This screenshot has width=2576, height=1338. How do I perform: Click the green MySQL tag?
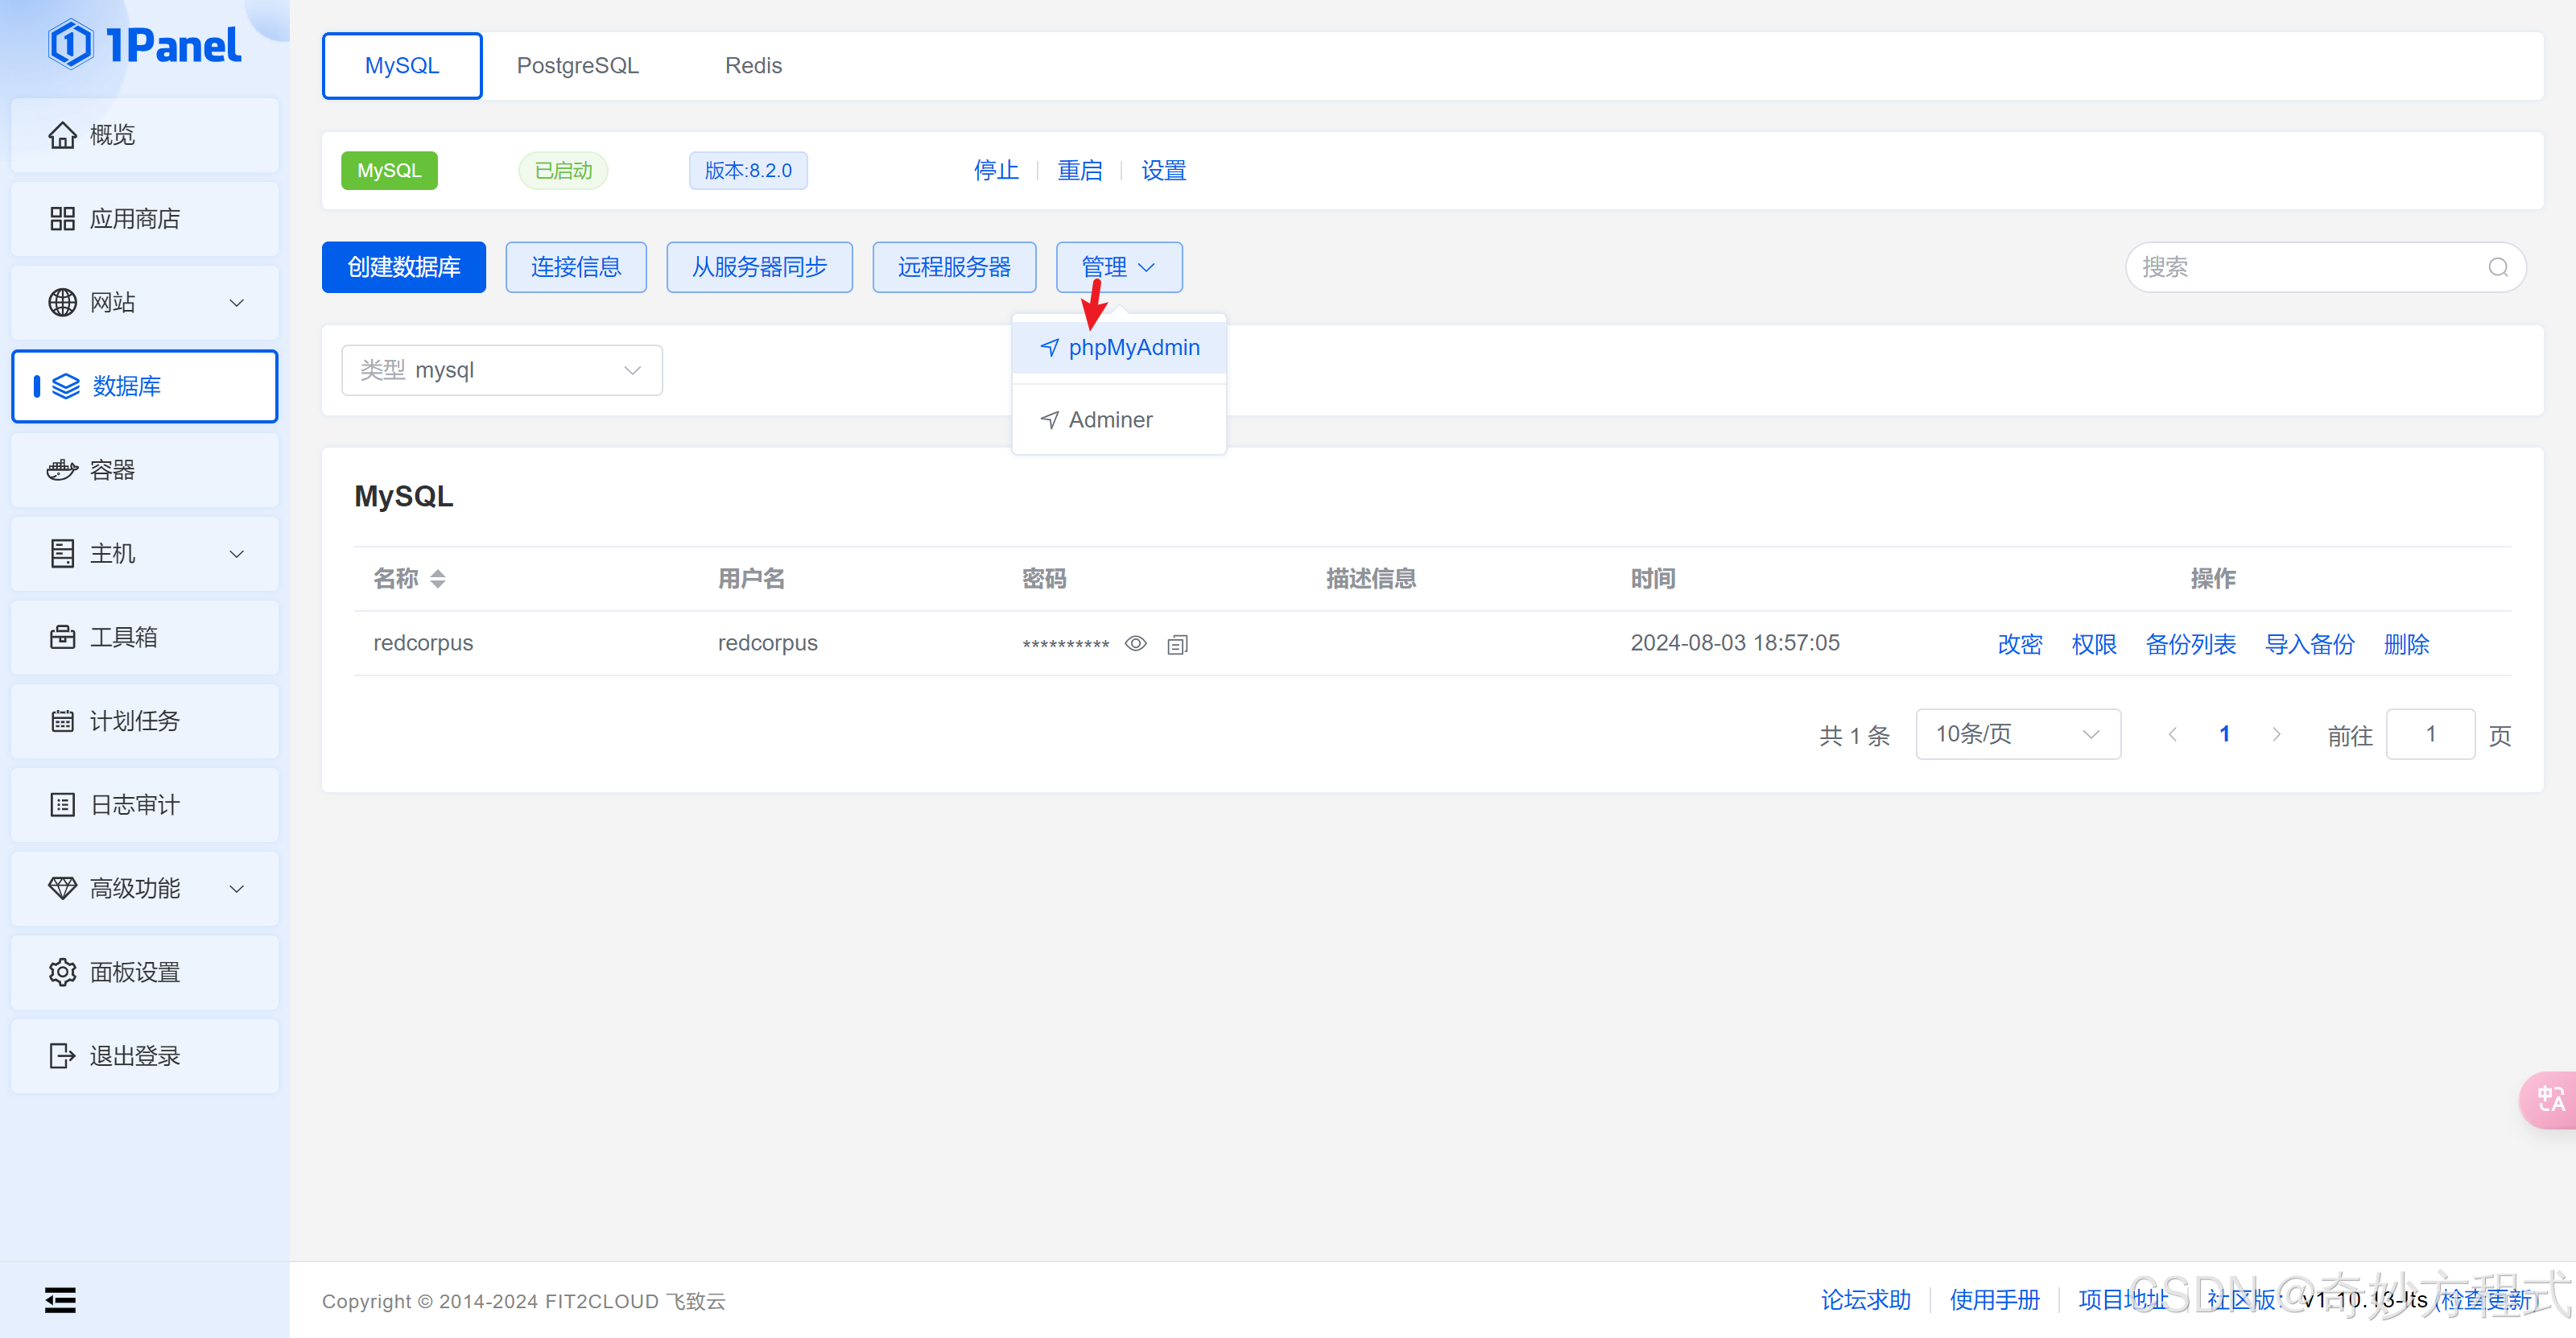coord(389,171)
